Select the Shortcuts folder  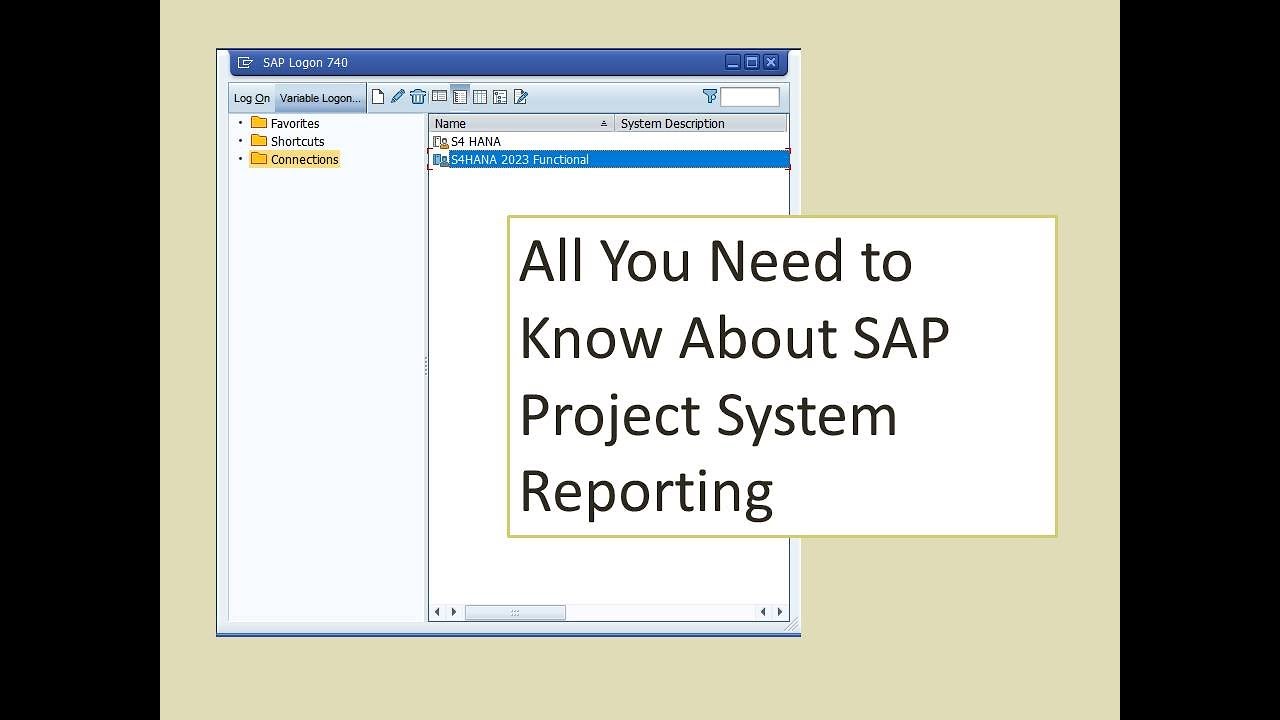(287, 141)
